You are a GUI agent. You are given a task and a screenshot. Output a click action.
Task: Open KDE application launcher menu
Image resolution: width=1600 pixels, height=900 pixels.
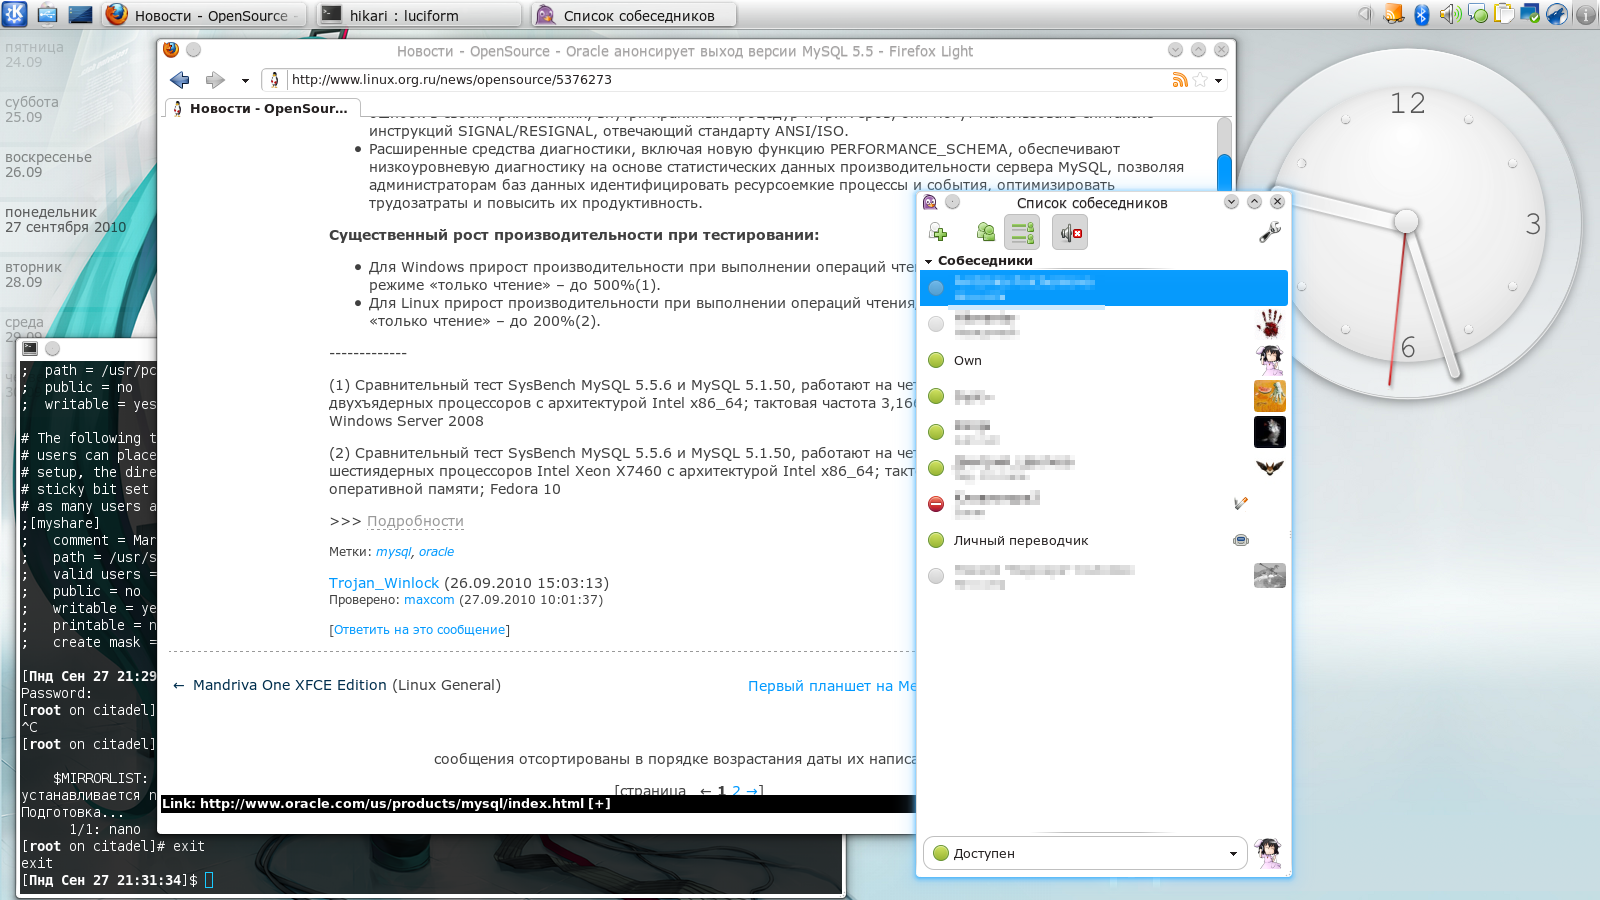pos(15,14)
